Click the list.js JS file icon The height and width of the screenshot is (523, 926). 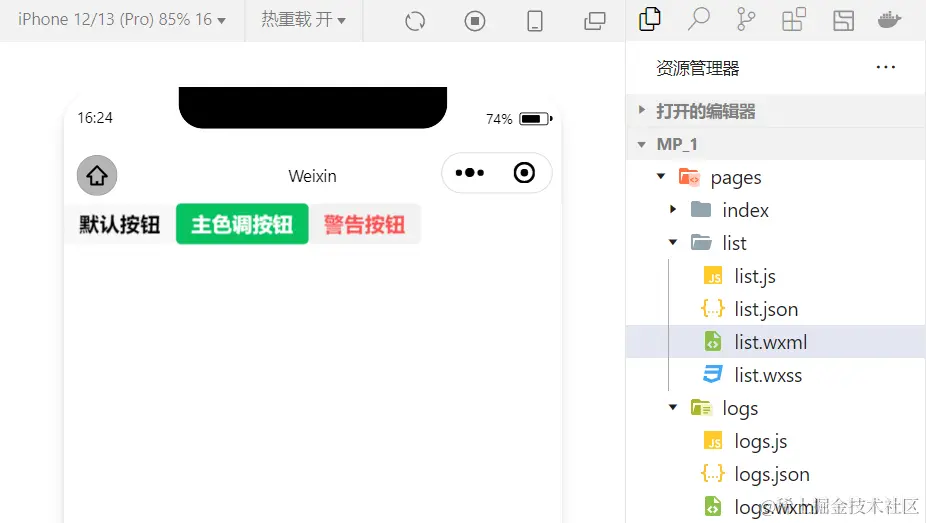[713, 276]
